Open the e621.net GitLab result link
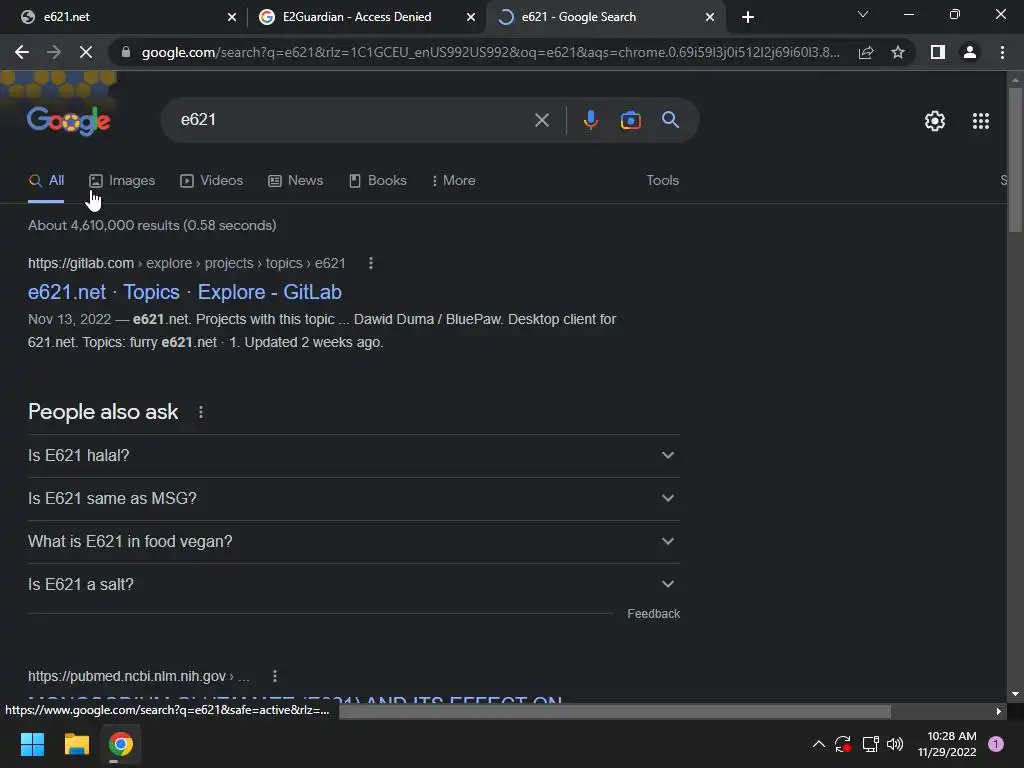The image size is (1024, 768). pos(185,292)
